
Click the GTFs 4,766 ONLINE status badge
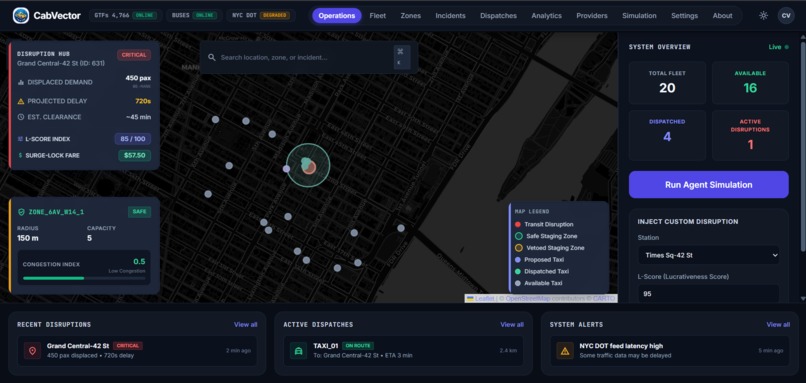click(x=126, y=15)
